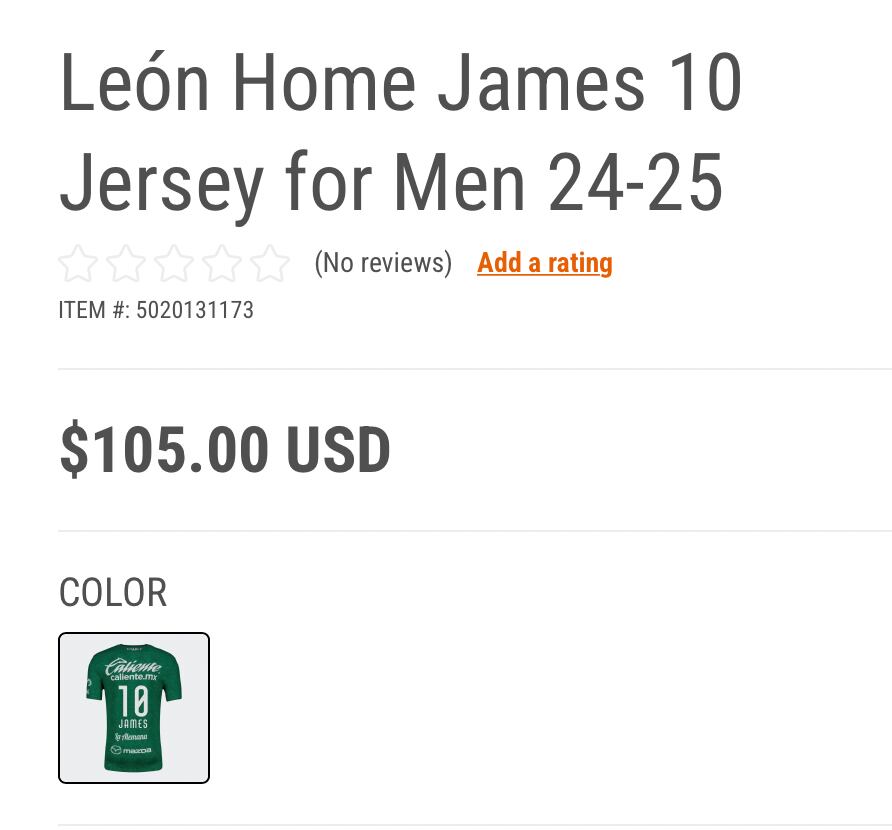Select the green jersey color swatch
Viewport: 892px width, 830px height.
[x=134, y=708]
